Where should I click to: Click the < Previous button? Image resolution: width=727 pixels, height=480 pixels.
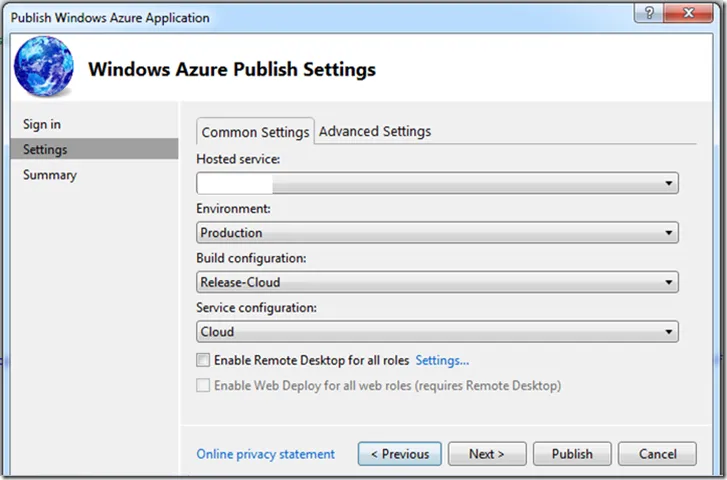click(400, 454)
